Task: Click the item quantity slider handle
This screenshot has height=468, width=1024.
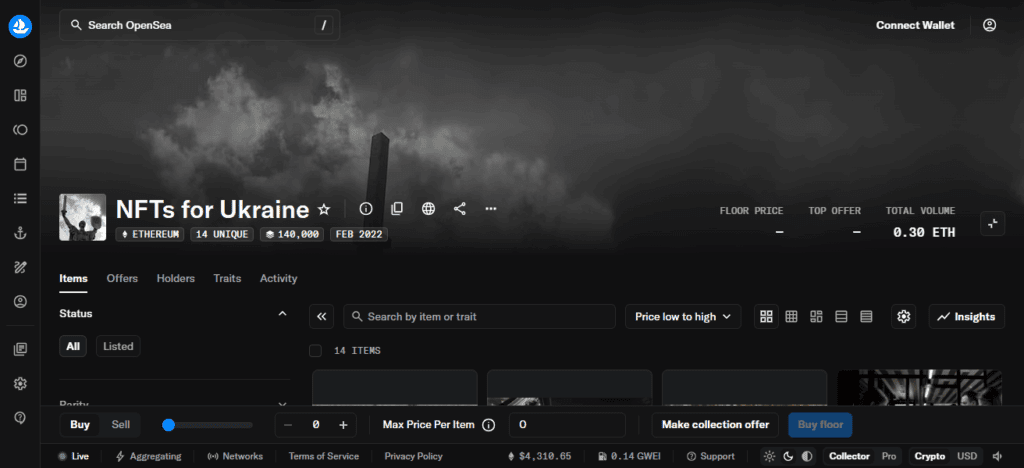Action: coord(169,425)
